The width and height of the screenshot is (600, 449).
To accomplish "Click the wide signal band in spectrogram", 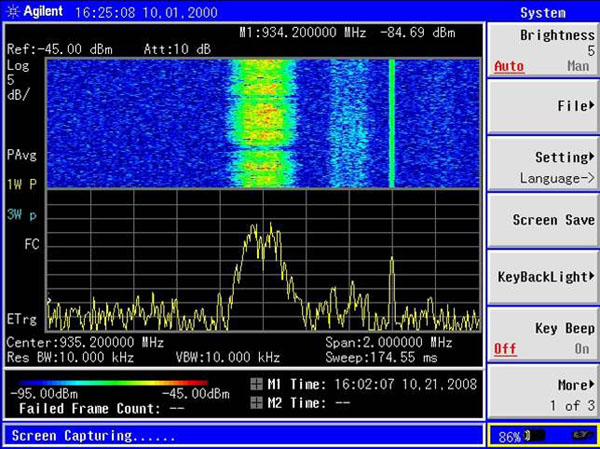I will pyautogui.click(x=263, y=123).
